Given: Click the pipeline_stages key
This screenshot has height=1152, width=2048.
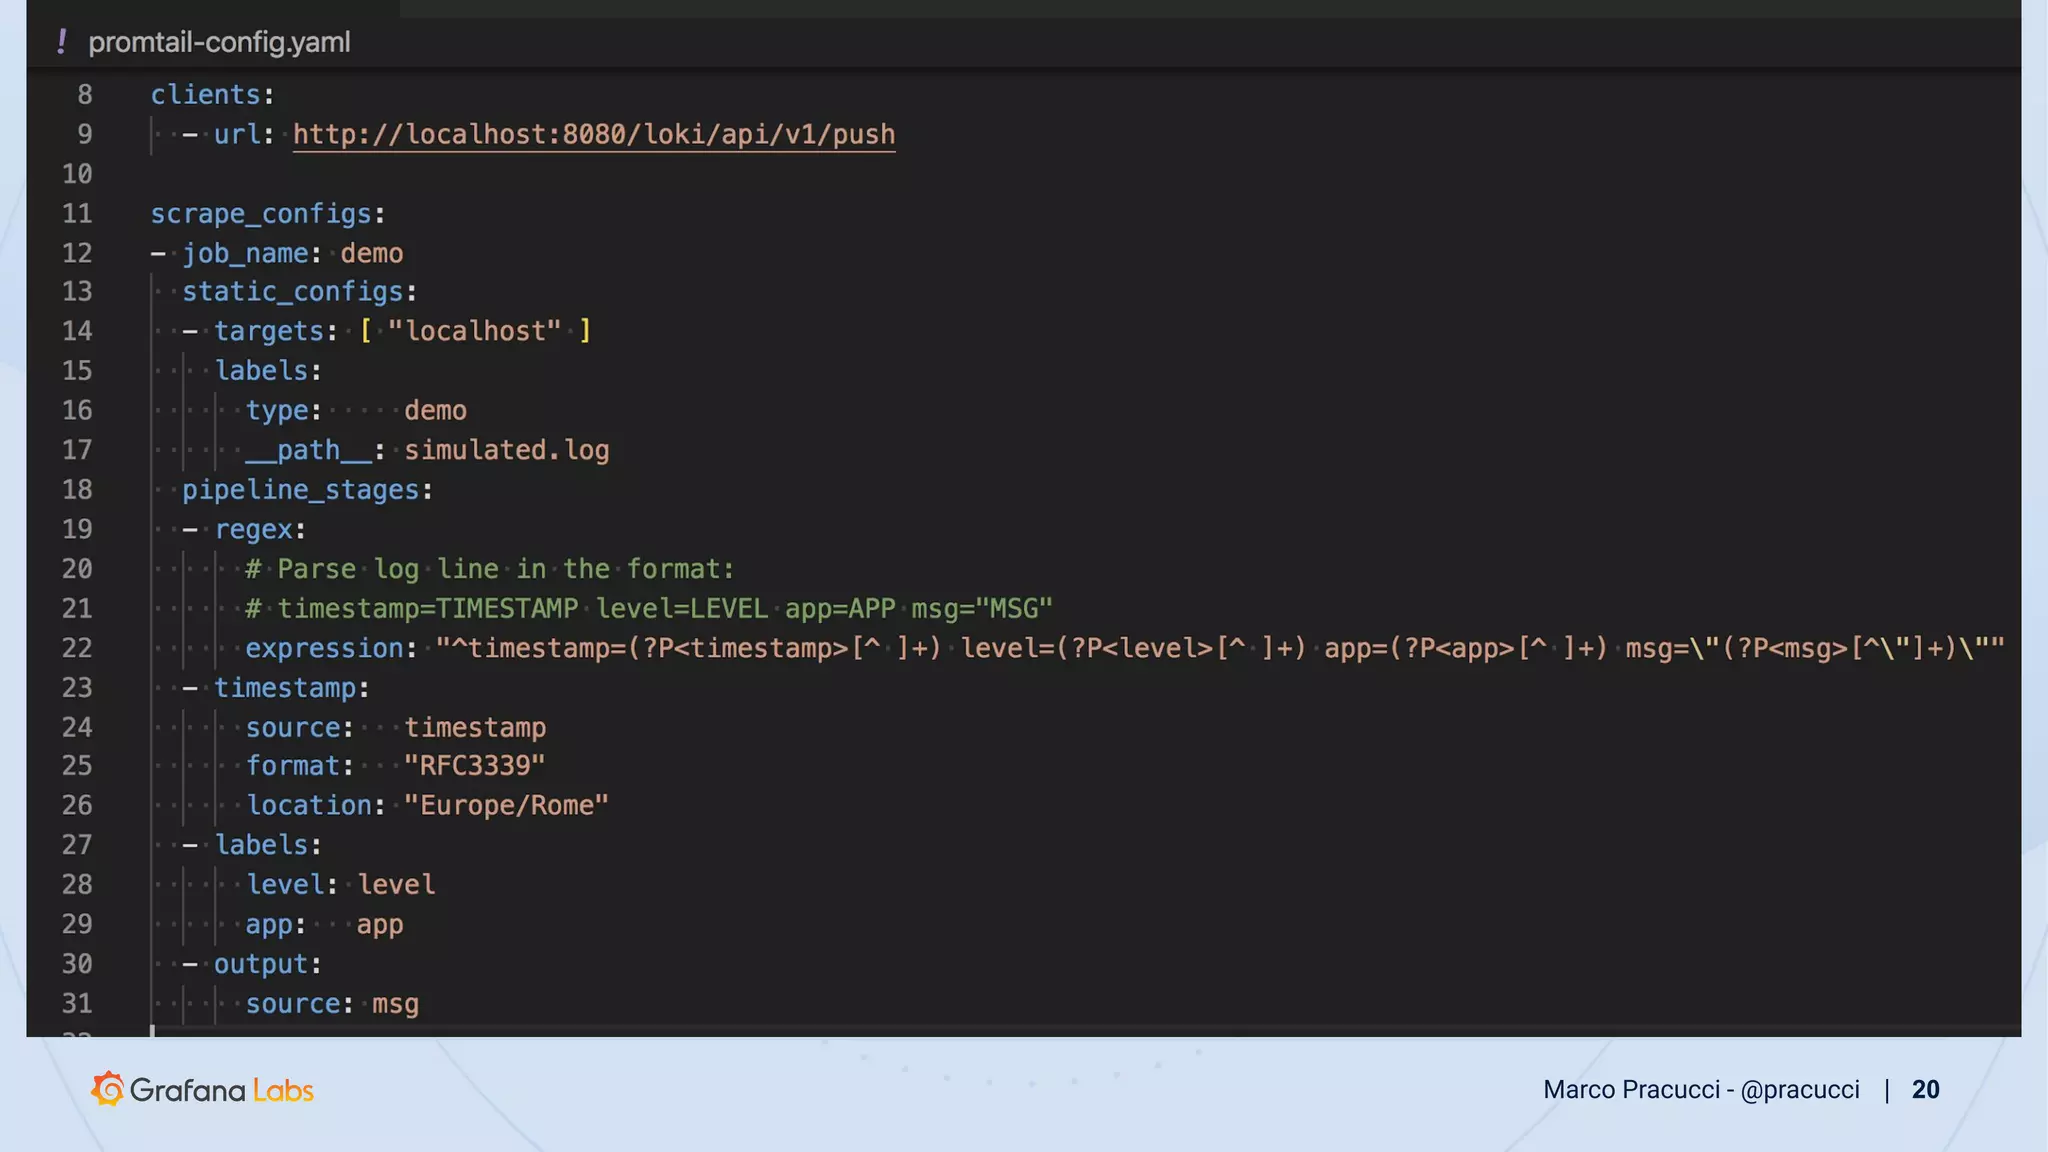Looking at the screenshot, I should pos(300,489).
